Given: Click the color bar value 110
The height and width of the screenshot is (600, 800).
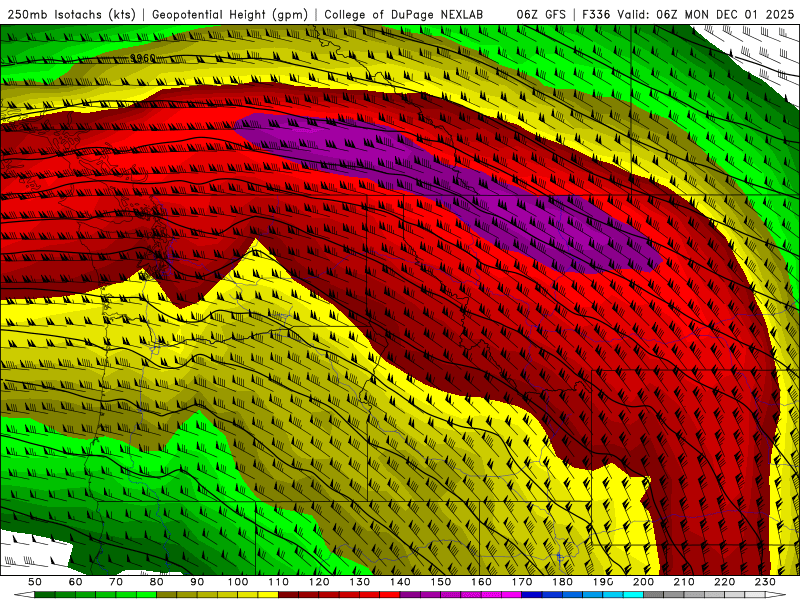Looking at the screenshot, I should click(279, 582).
